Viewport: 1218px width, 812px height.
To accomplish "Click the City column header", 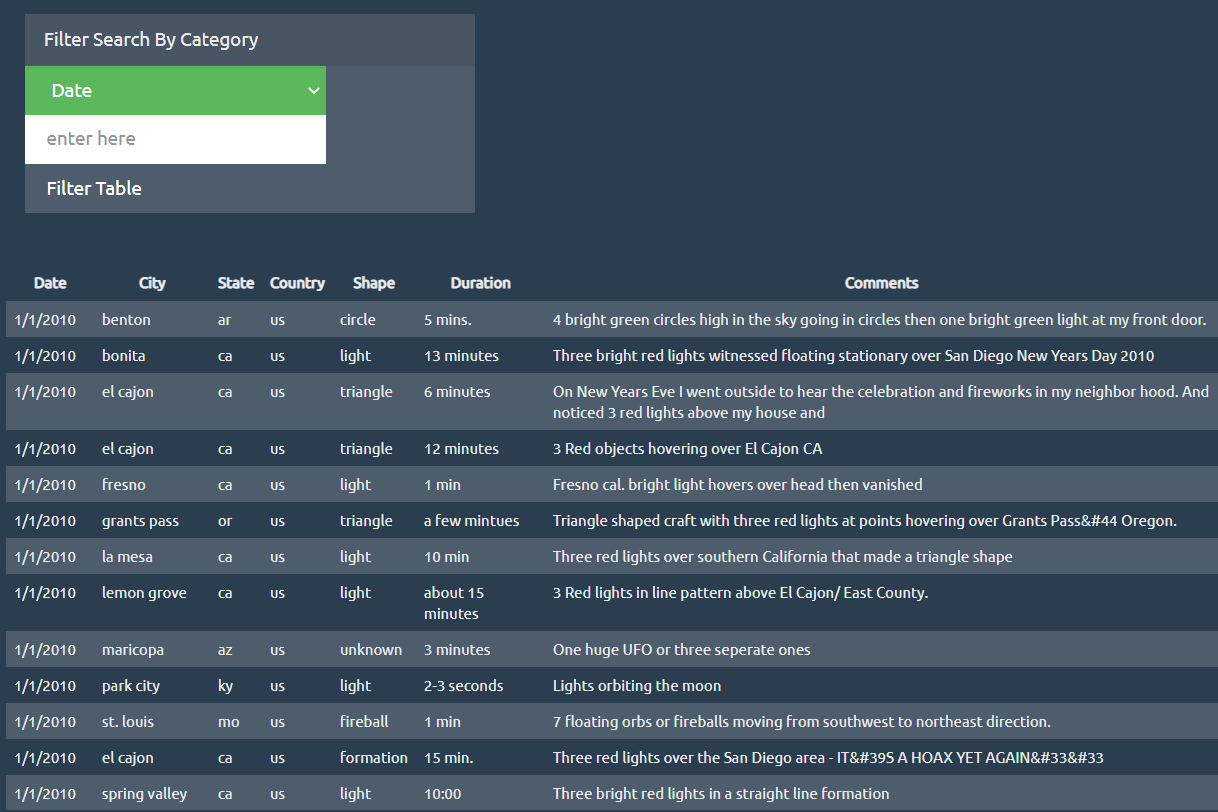I will pyautogui.click(x=152, y=283).
